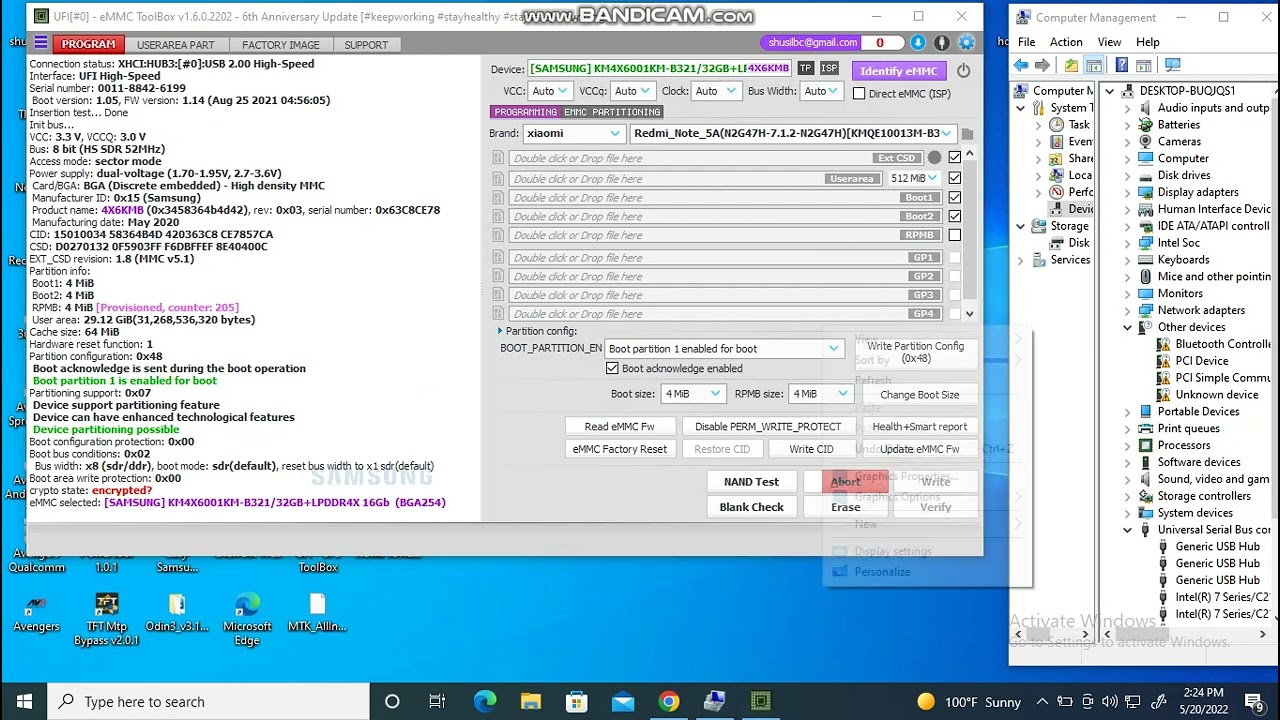Enable the RPMB row checkbox
1280x720 pixels.
[955, 235]
